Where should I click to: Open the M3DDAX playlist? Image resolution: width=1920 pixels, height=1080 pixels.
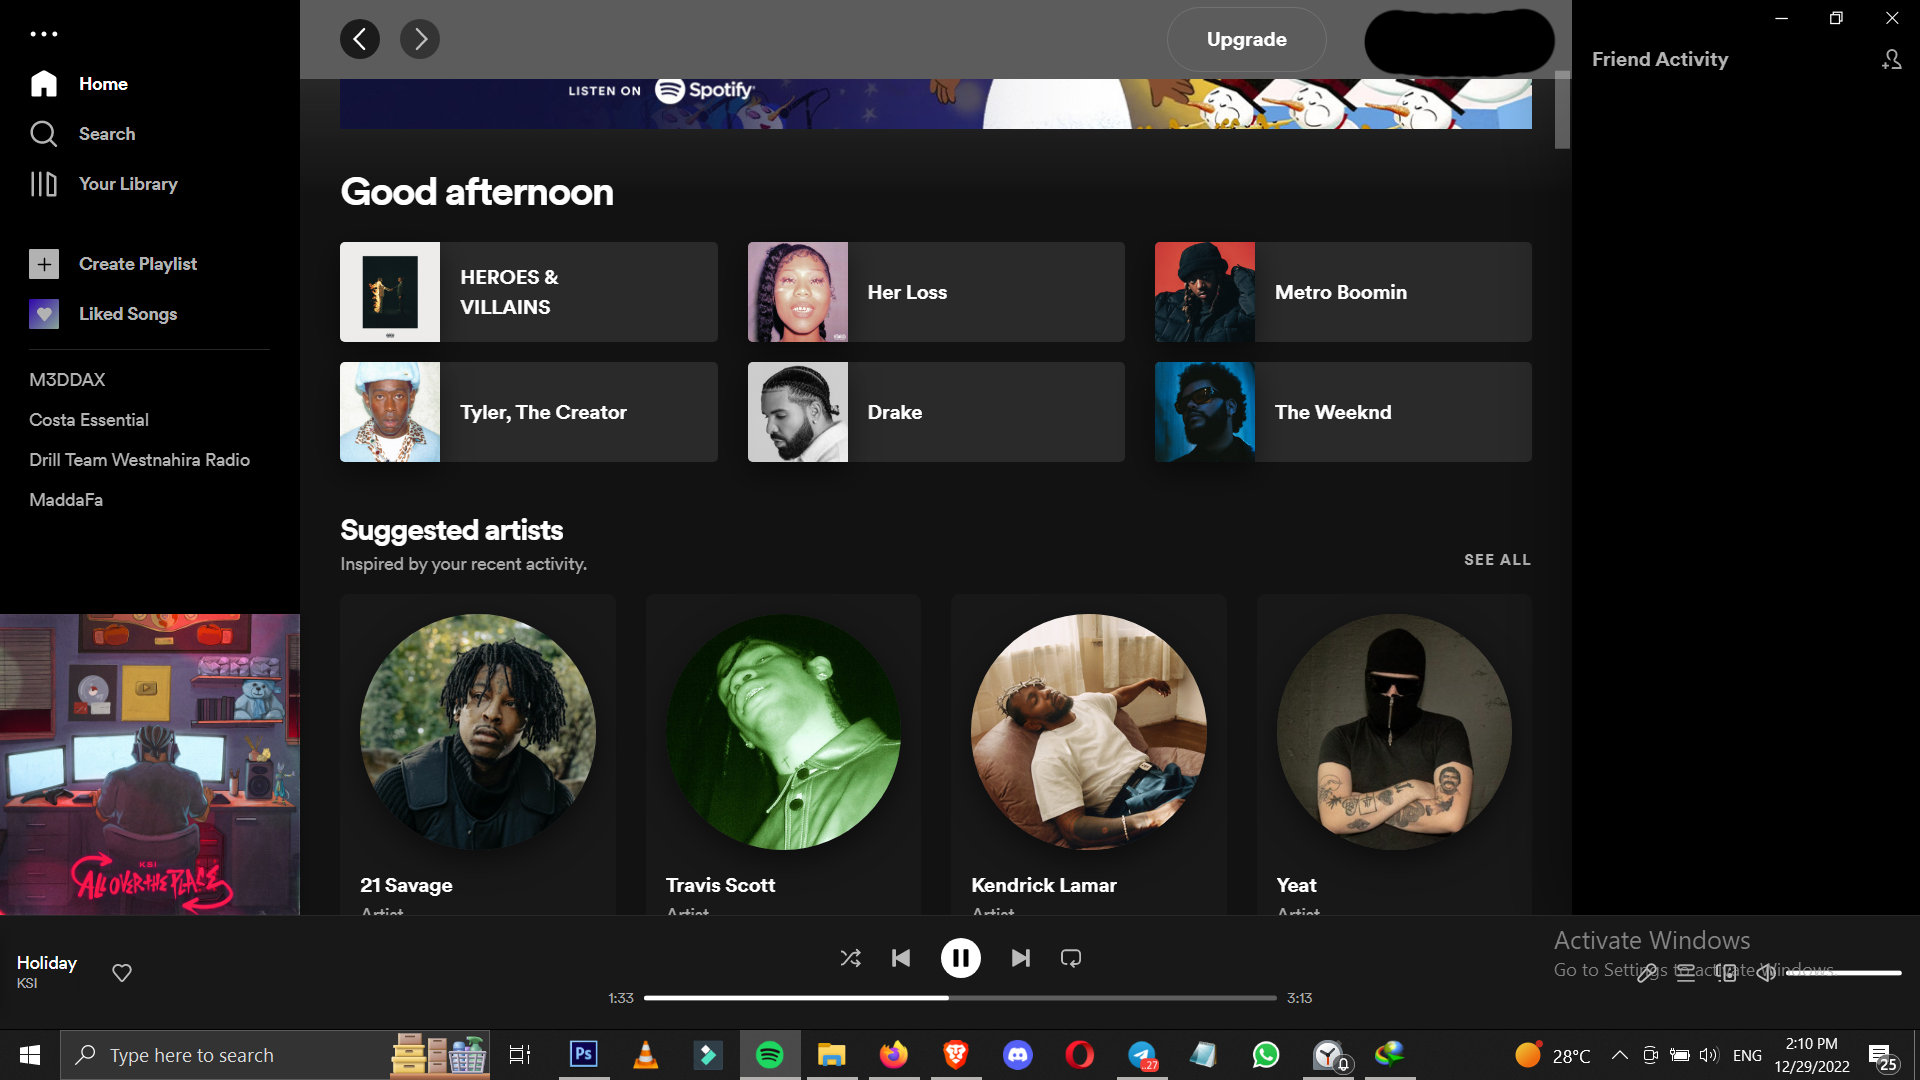tap(67, 380)
